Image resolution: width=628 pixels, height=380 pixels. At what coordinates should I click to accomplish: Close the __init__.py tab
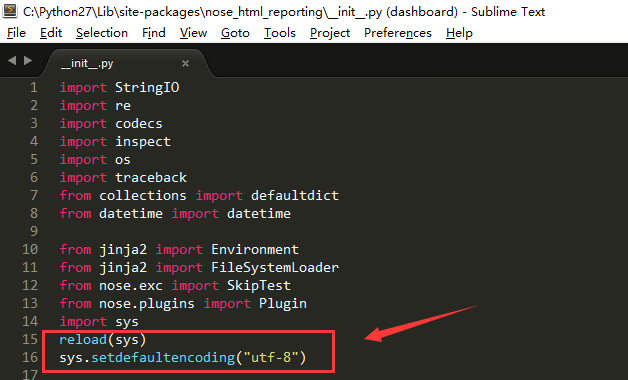[185, 63]
